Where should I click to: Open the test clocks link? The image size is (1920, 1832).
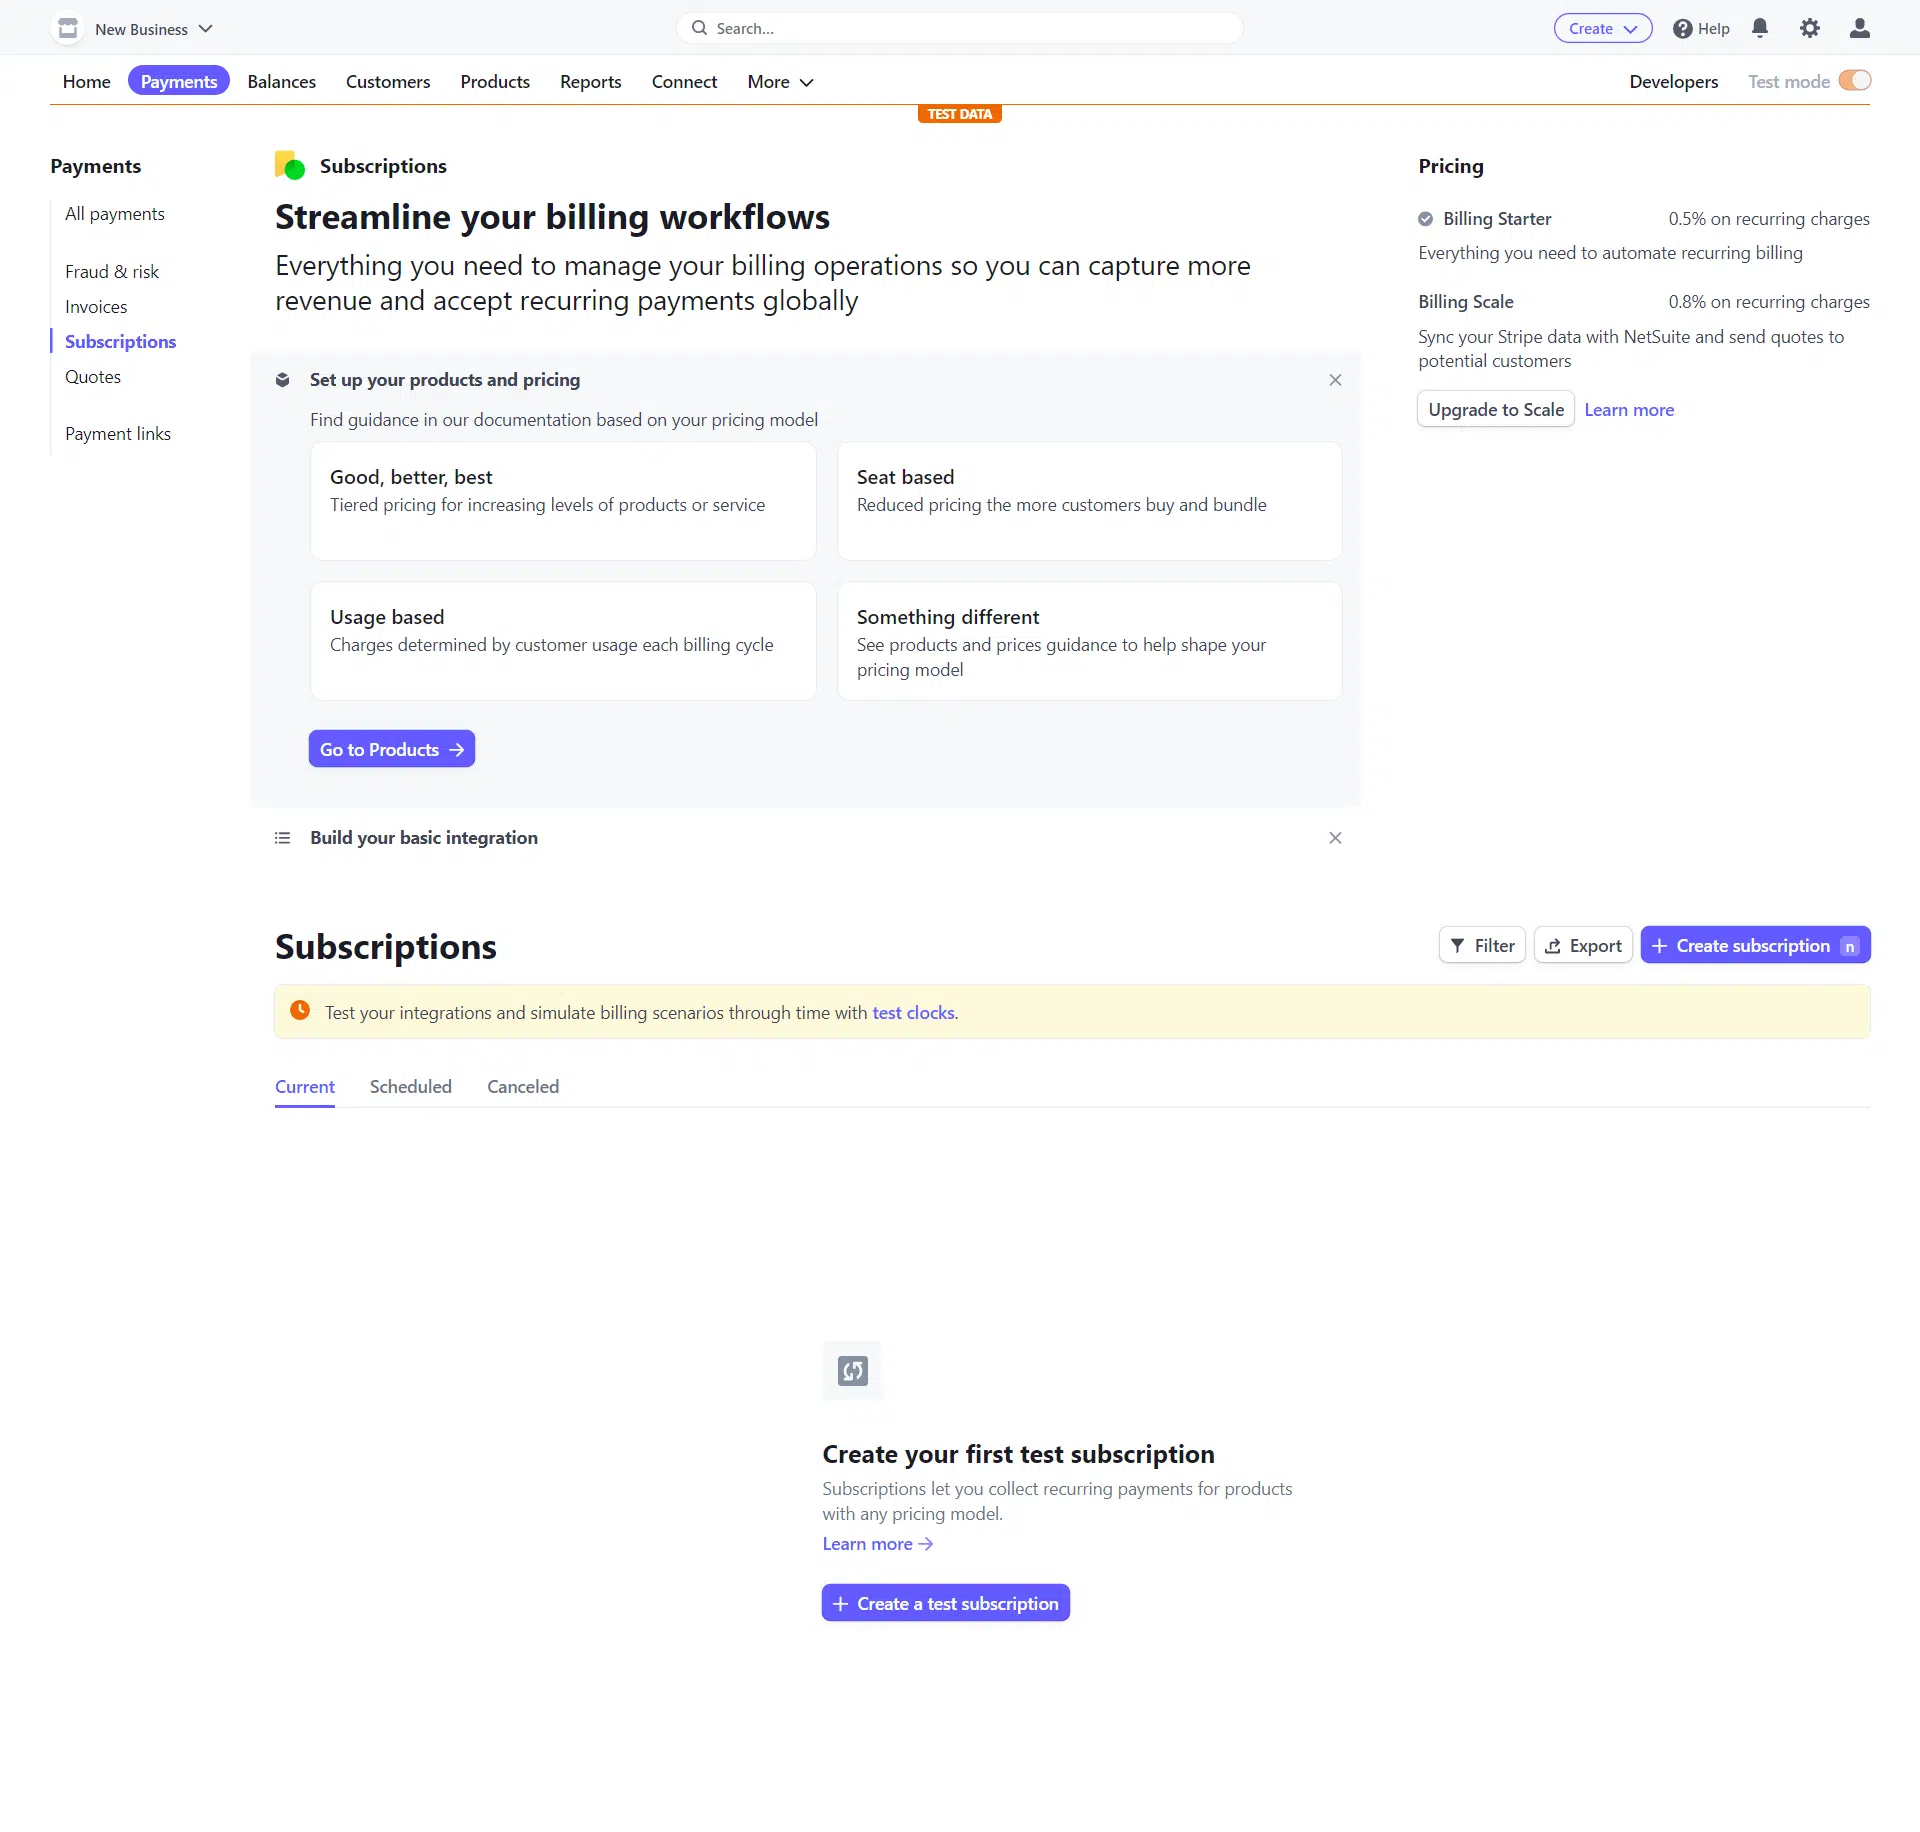913,1012
